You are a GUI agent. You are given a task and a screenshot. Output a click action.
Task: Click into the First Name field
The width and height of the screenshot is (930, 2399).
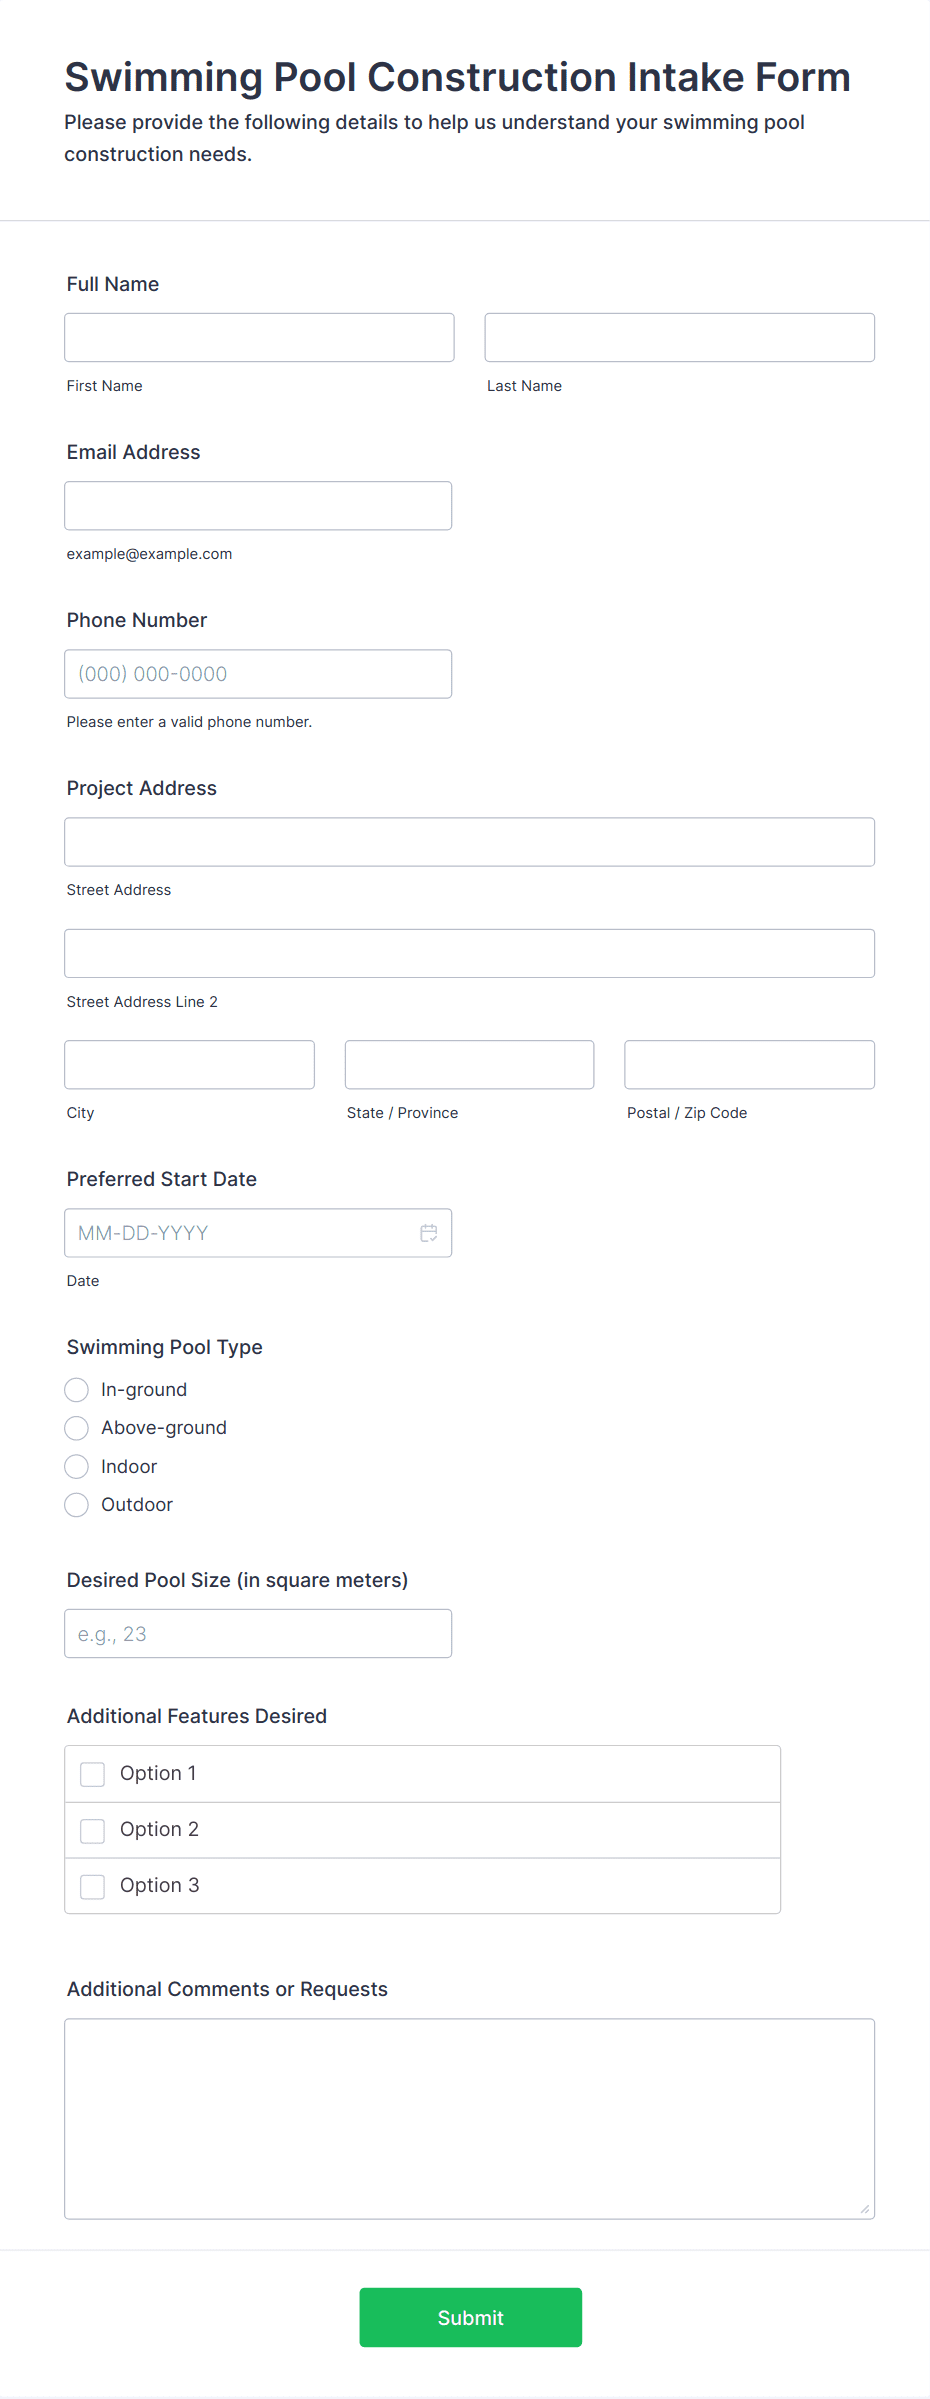tap(259, 338)
